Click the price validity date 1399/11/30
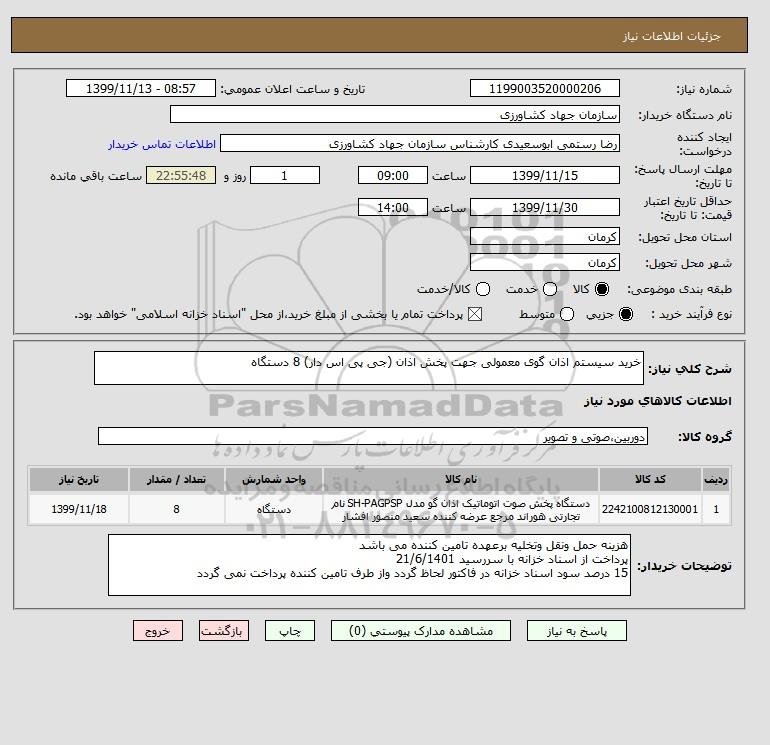Image resolution: width=770 pixels, height=745 pixels. click(545, 207)
